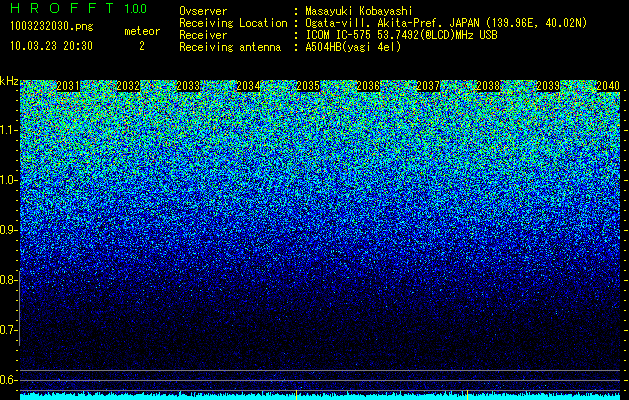Click observer name Masayuki Kobayashi
The width and height of the screenshot is (629, 400).
[x=359, y=11]
